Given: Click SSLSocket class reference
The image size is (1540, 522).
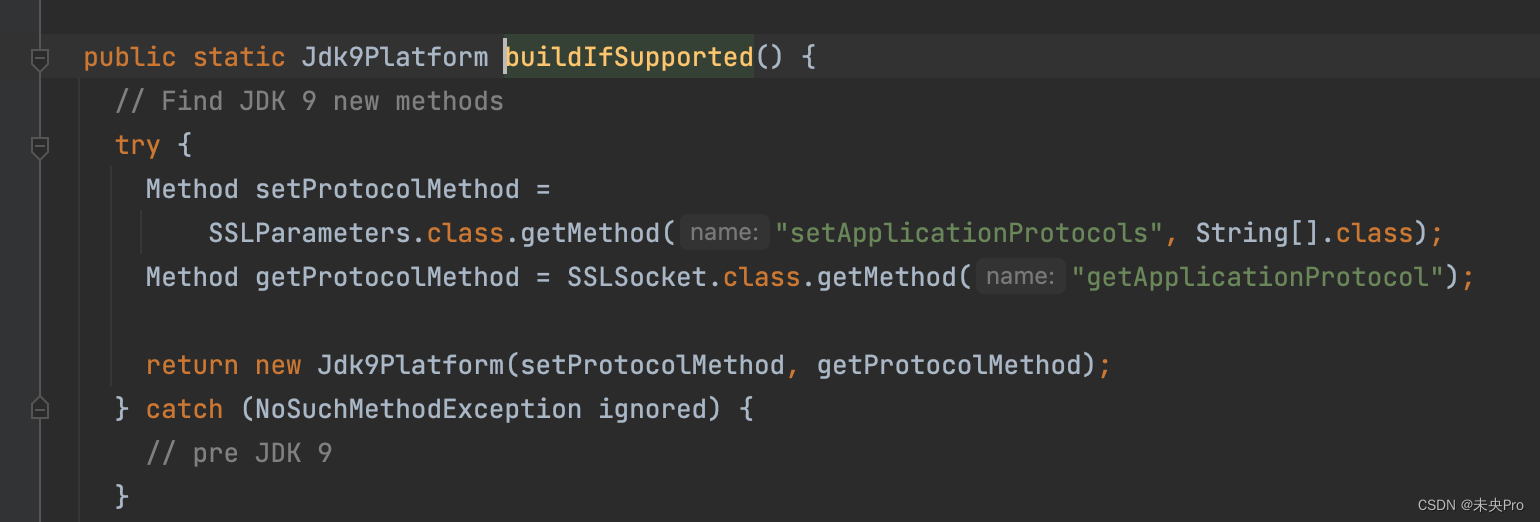Looking at the screenshot, I should coord(637,277).
